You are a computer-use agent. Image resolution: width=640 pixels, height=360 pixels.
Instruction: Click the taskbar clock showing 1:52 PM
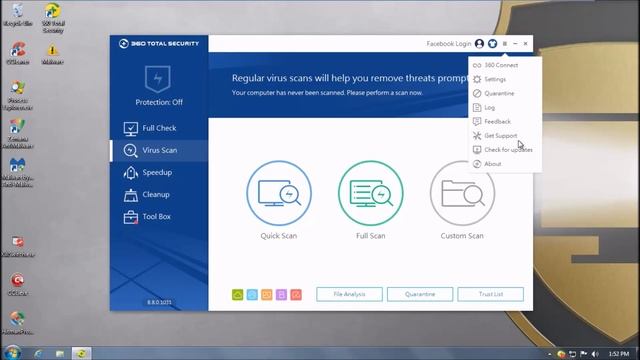tap(618, 354)
